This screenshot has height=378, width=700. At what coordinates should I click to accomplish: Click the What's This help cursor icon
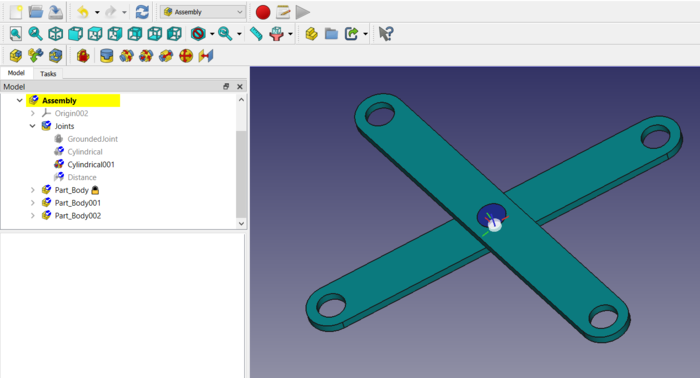pos(386,34)
